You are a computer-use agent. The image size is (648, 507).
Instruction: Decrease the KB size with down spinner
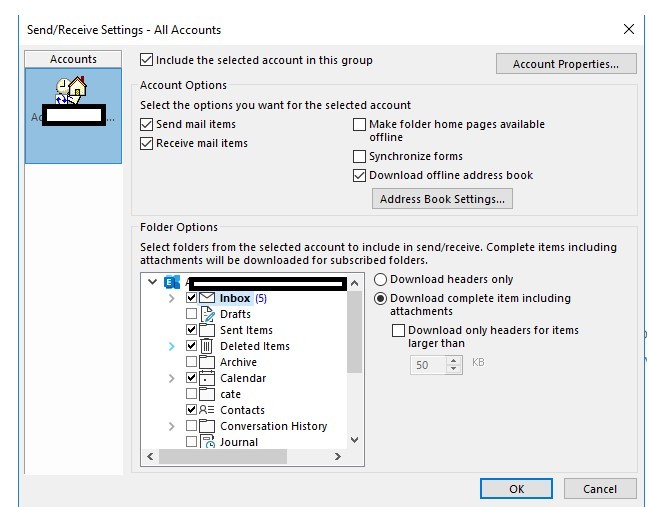coord(454,369)
